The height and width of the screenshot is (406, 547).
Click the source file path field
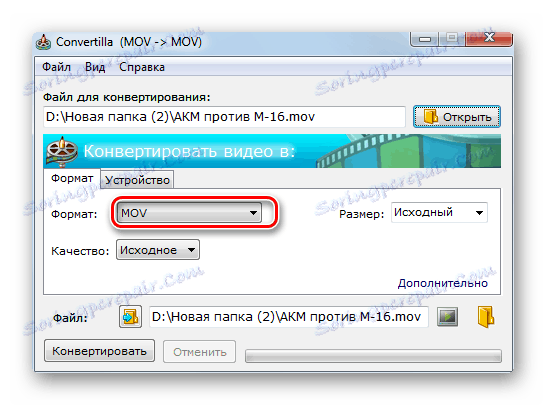[x=224, y=117]
